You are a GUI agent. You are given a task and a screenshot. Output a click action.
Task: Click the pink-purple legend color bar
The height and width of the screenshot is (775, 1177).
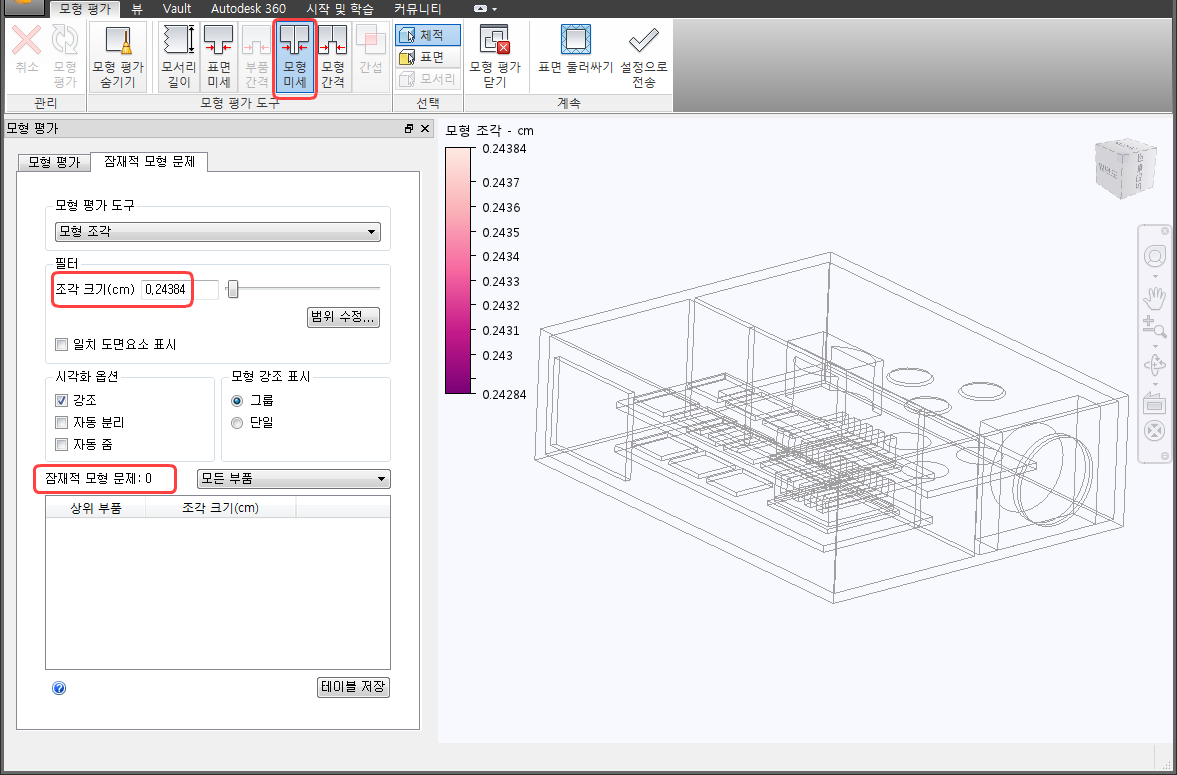[458, 270]
